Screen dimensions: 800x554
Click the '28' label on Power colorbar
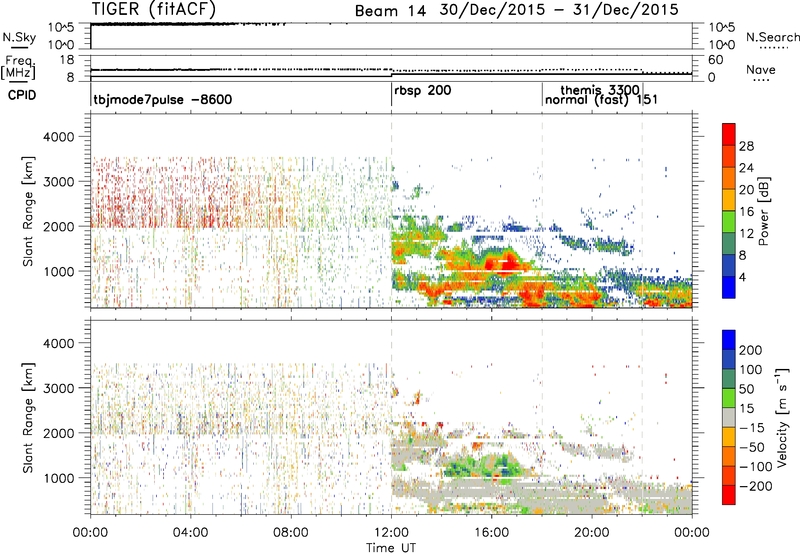pyautogui.click(x=746, y=146)
